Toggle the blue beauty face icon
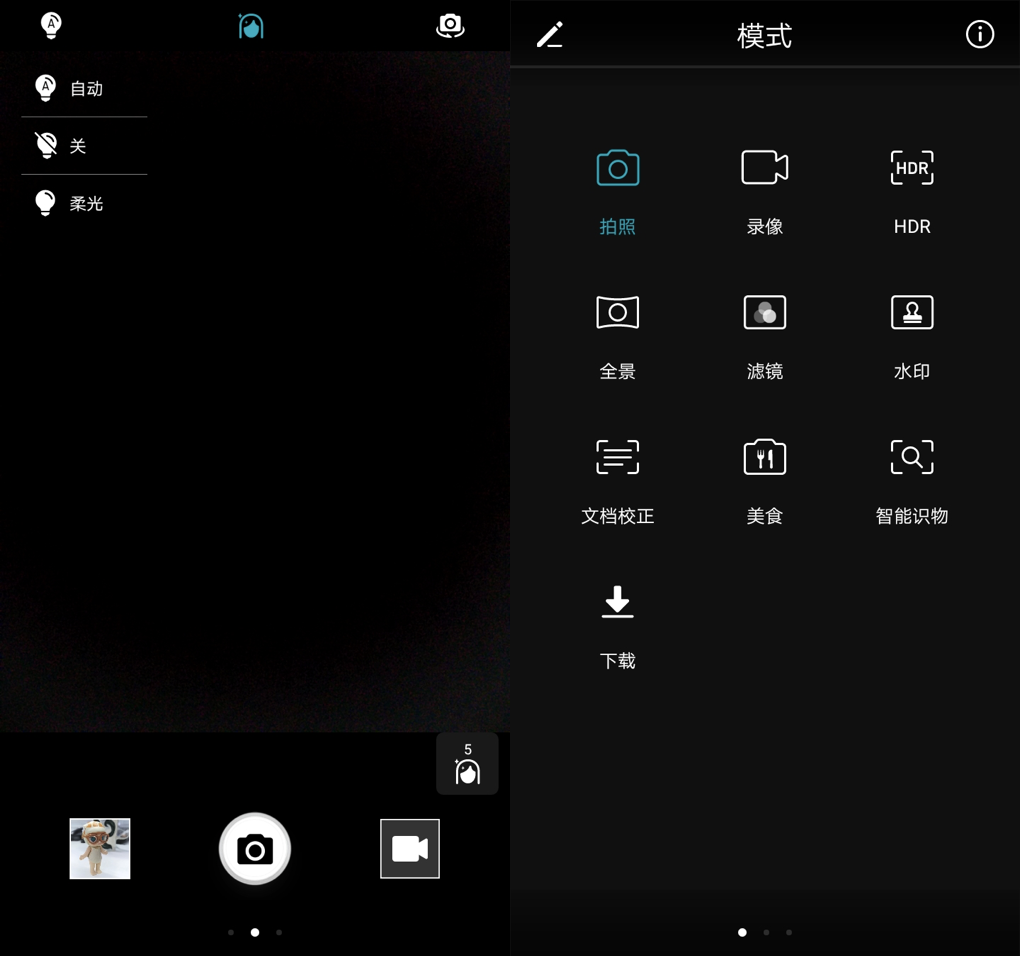Image resolution: width=1024 pixels, height=956 pixels. tap(251, 26)
